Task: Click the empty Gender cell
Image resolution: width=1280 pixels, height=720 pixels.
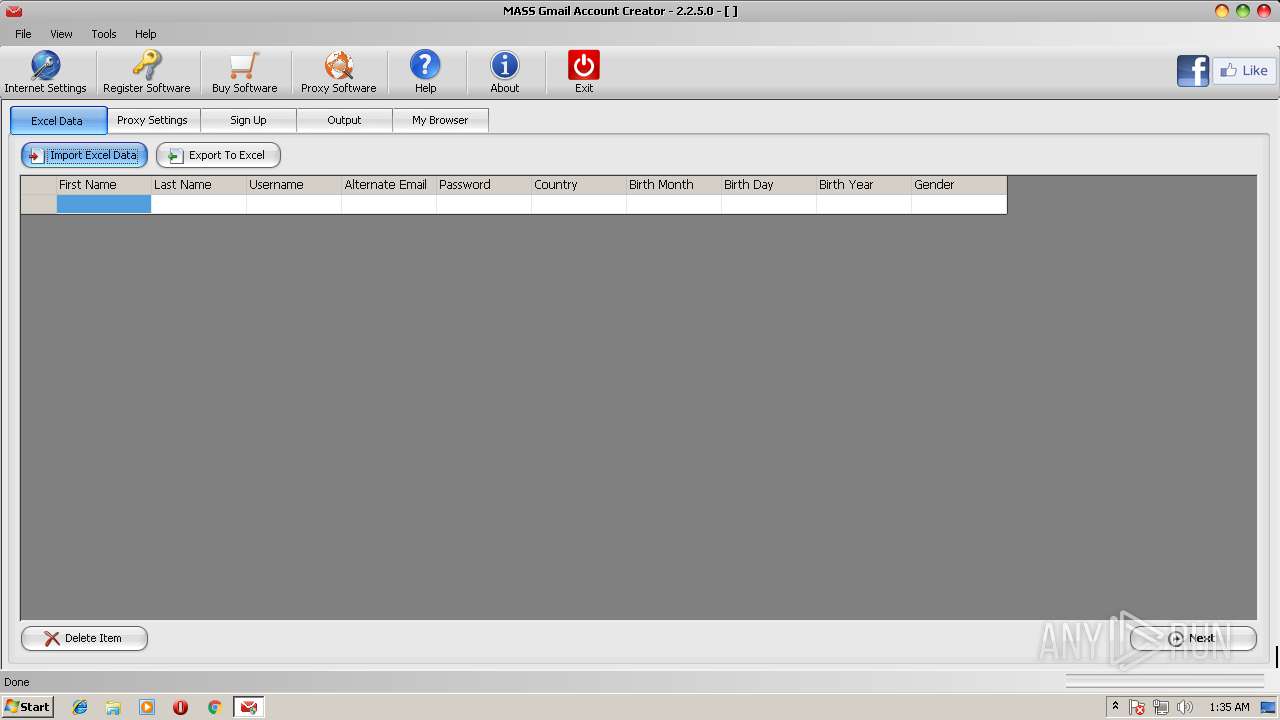Action: point(958,204)
